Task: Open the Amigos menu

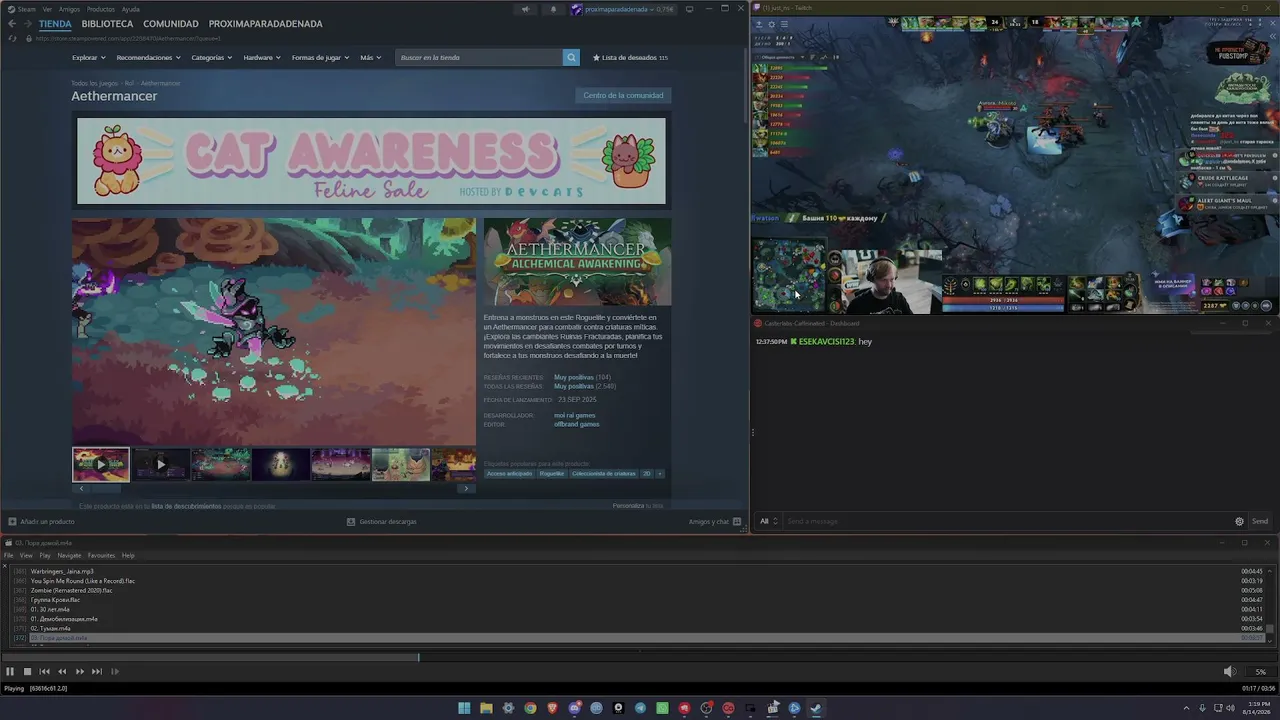Action: [69, 9]
